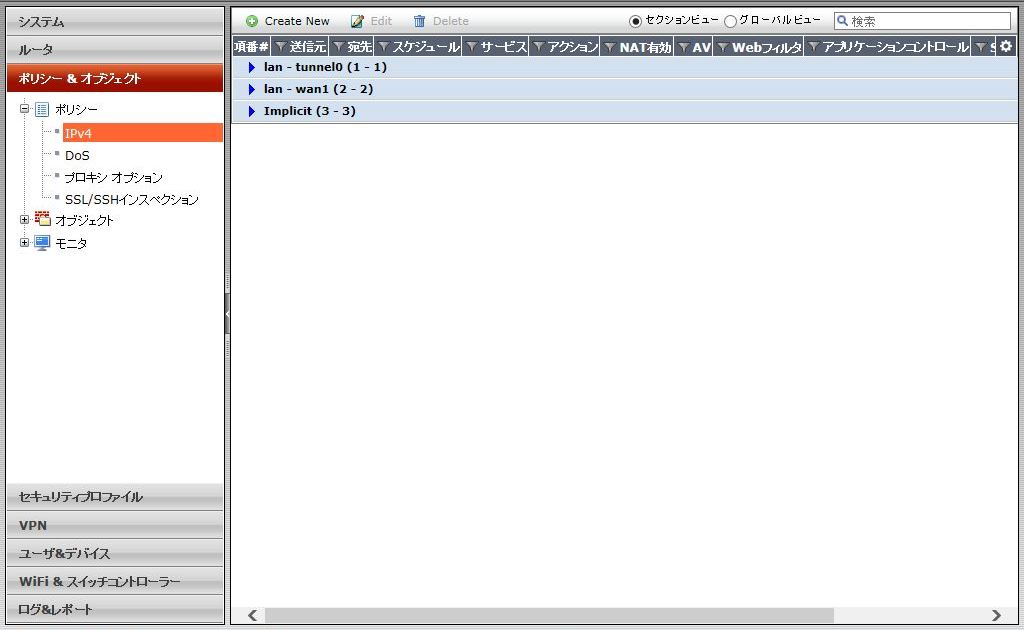Viewport: 1024px width, 630px height.
Task: Select the グローバルビュー radio button
Action: pyautogui.click(x=731, y=22)
